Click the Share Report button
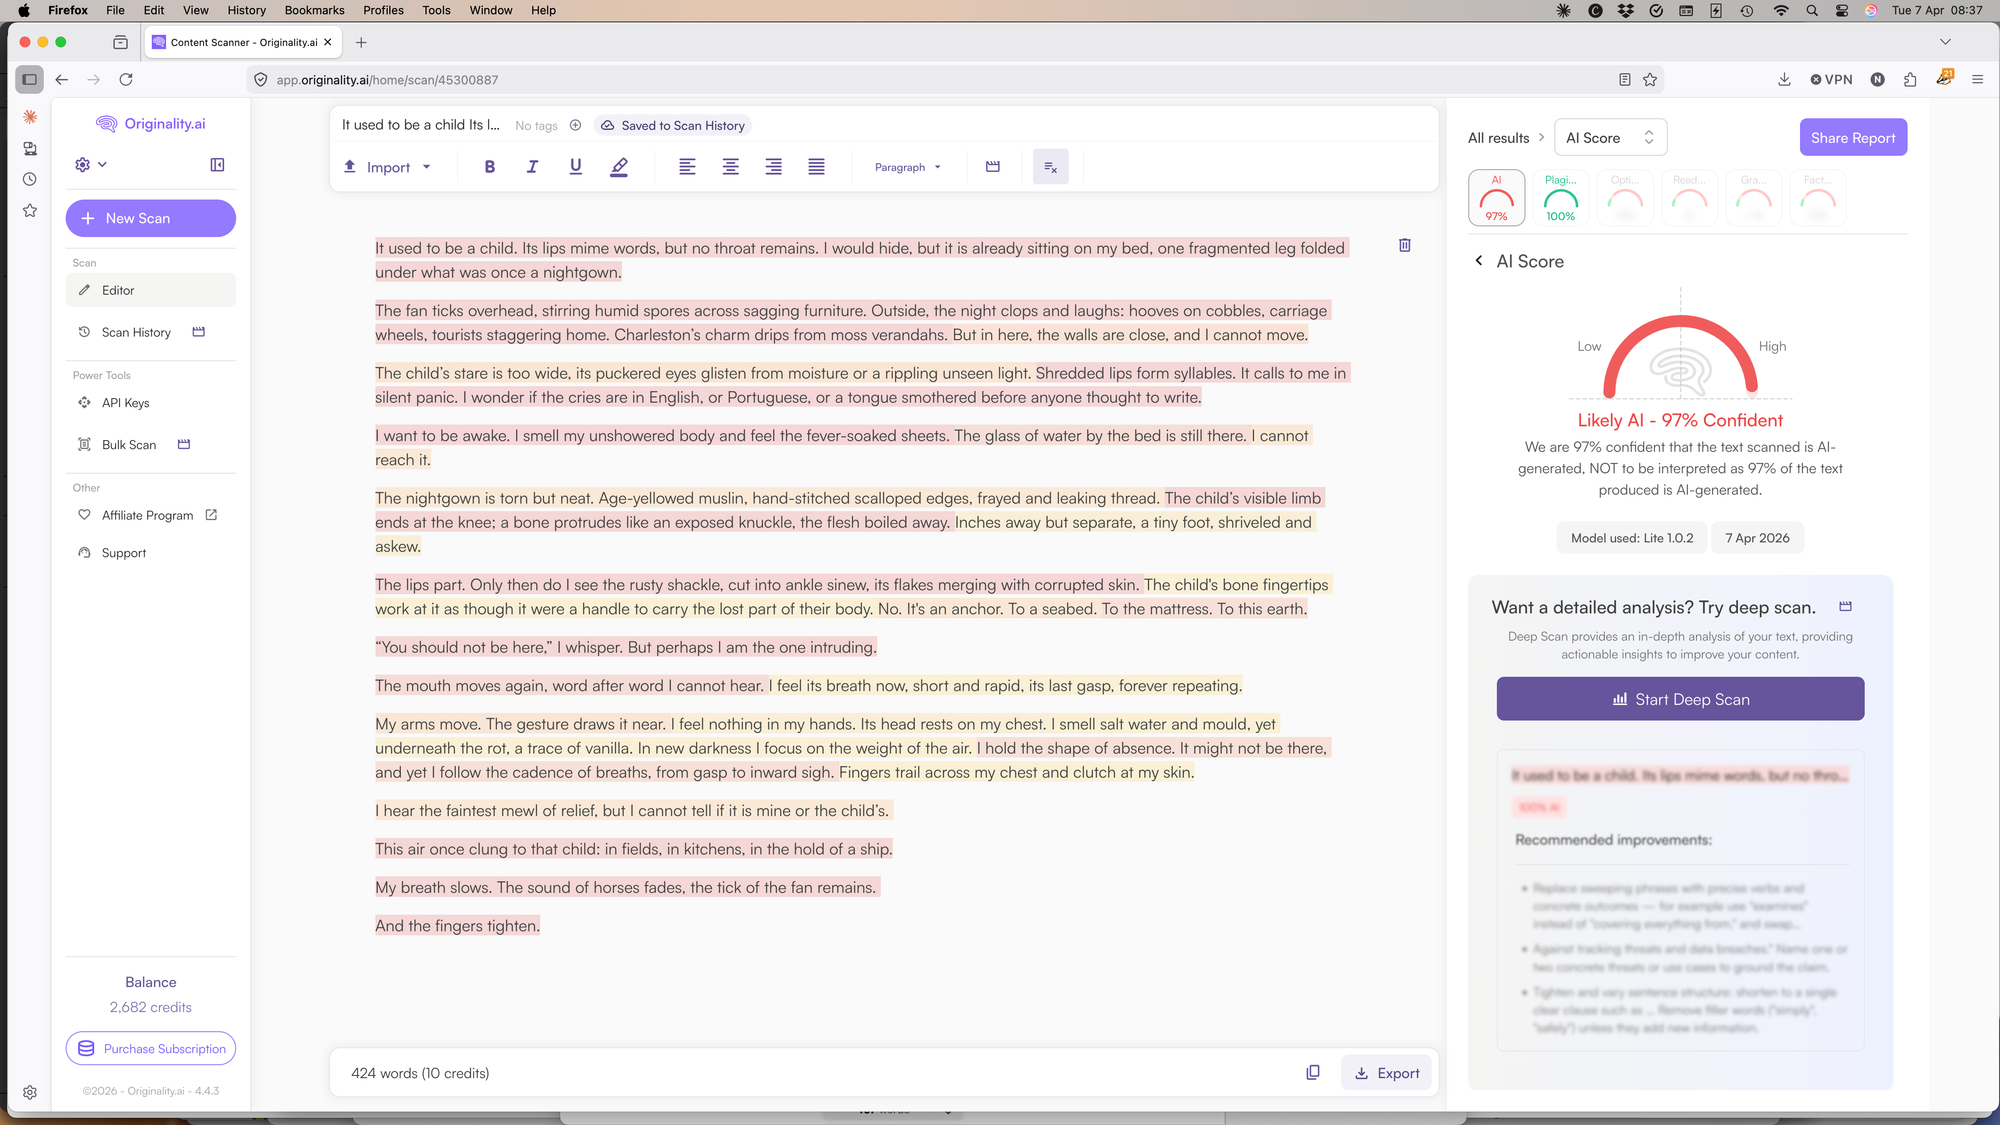 [x=1852, y=138]
